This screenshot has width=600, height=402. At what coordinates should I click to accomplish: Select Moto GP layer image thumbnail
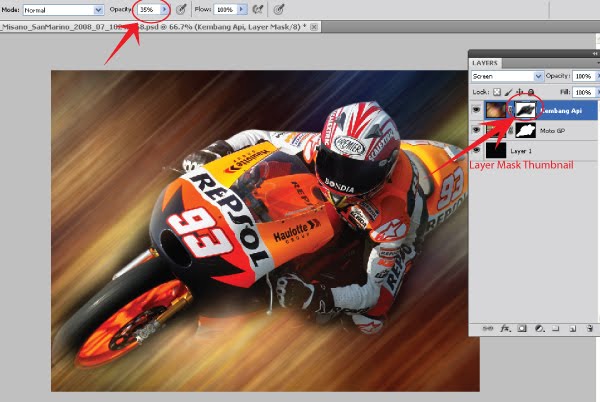coord(496,130)
